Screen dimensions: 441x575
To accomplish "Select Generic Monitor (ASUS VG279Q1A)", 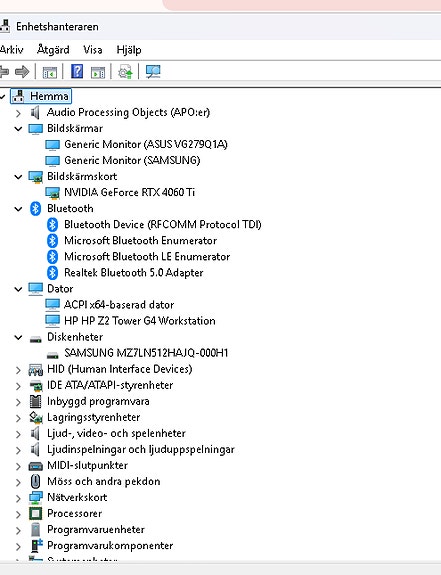I will click(x=146, y=144).
